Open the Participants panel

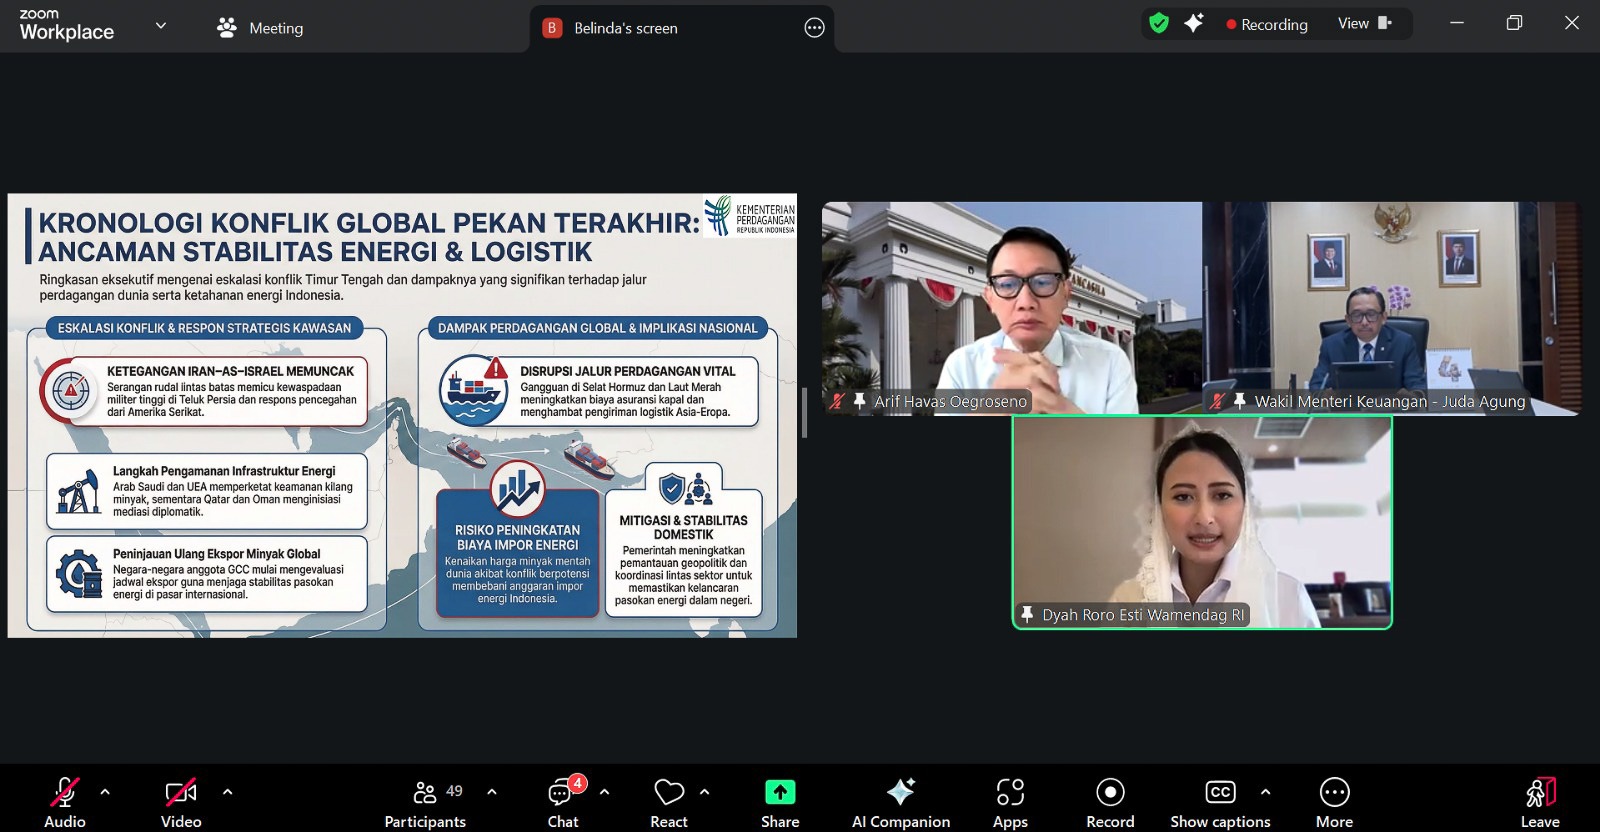tap(425, 802)
